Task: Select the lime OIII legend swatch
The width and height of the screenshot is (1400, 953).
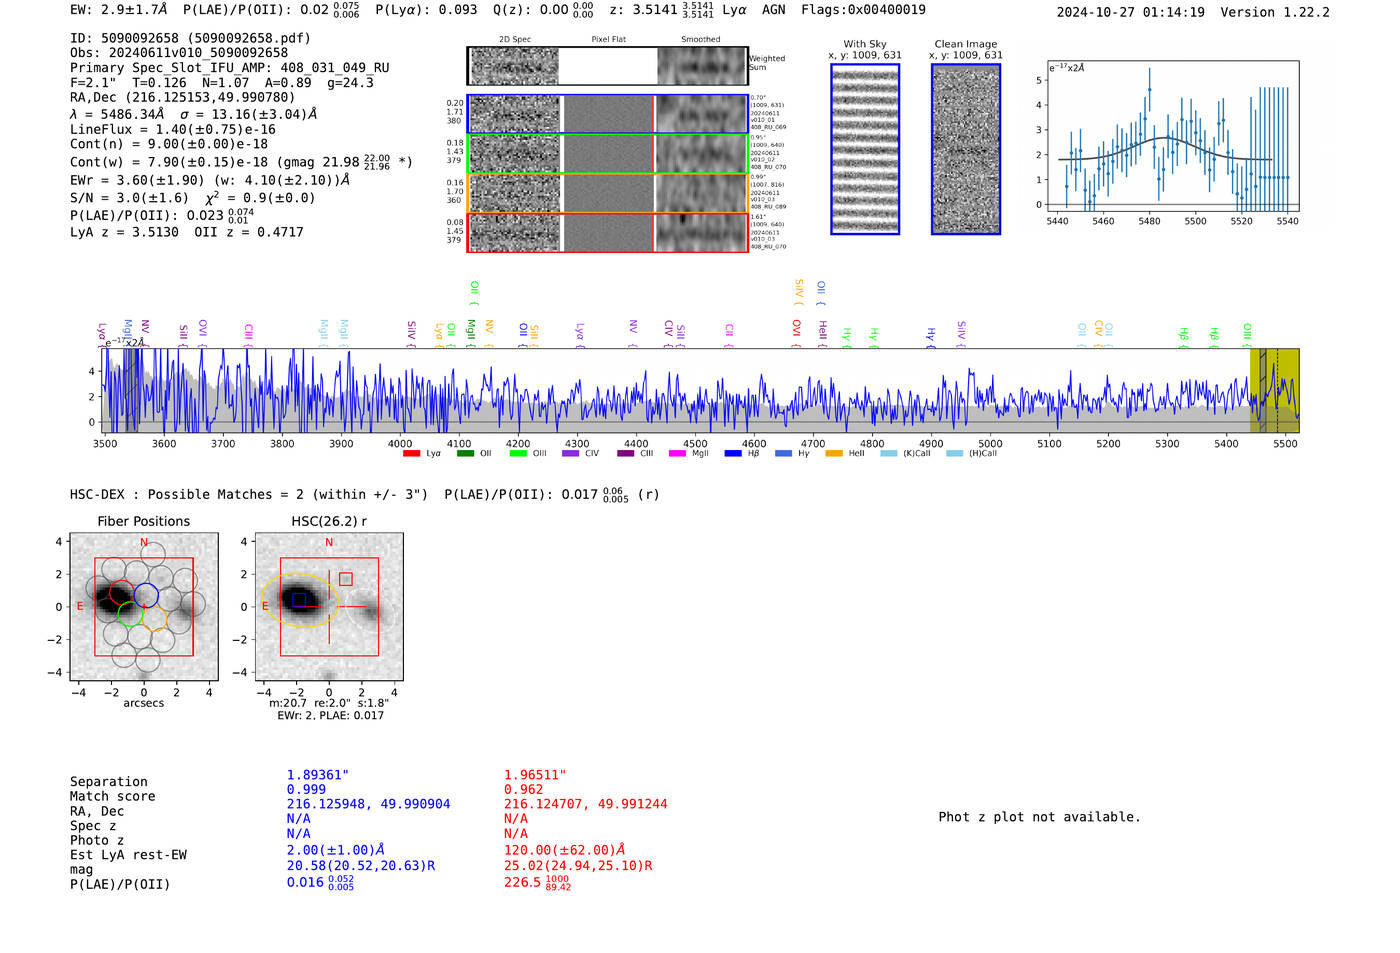Action: coord(518,454)
